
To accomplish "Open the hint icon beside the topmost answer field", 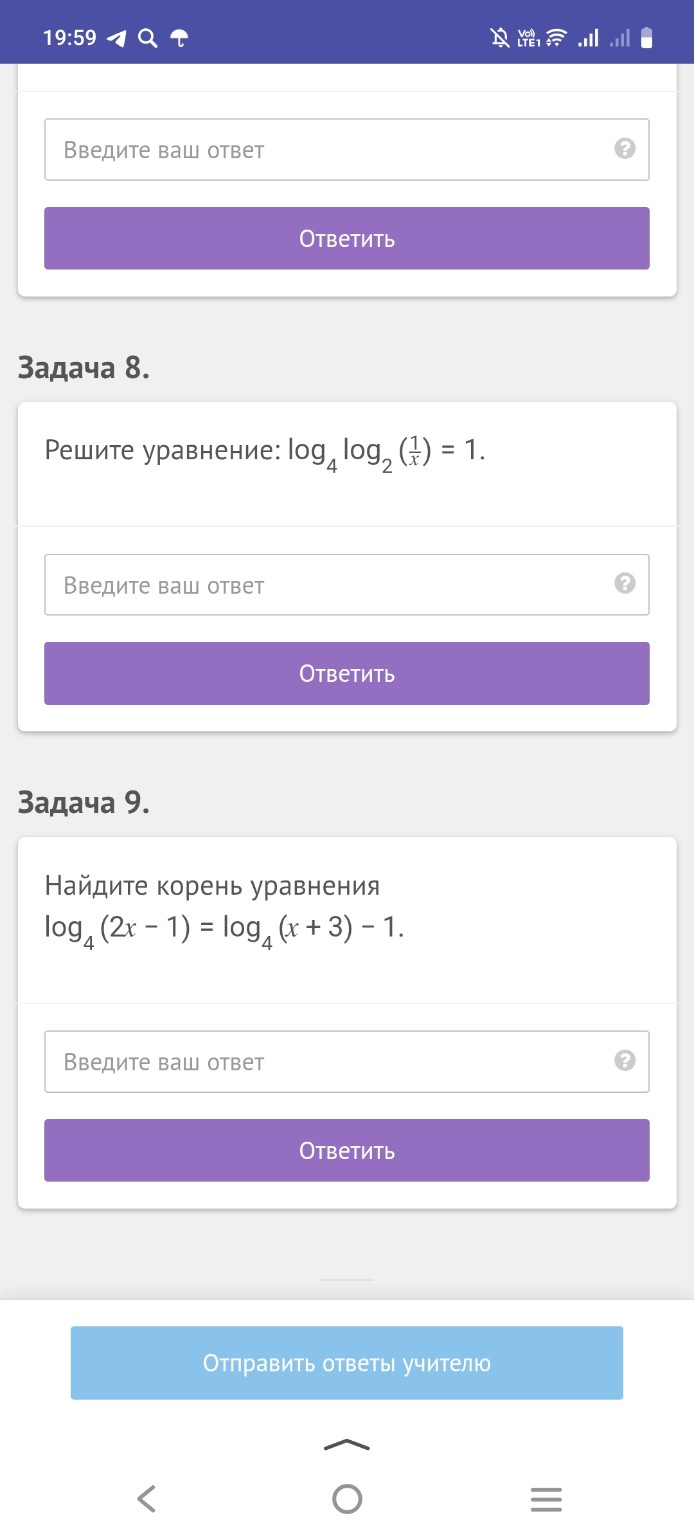I will (x=625, y=149).
